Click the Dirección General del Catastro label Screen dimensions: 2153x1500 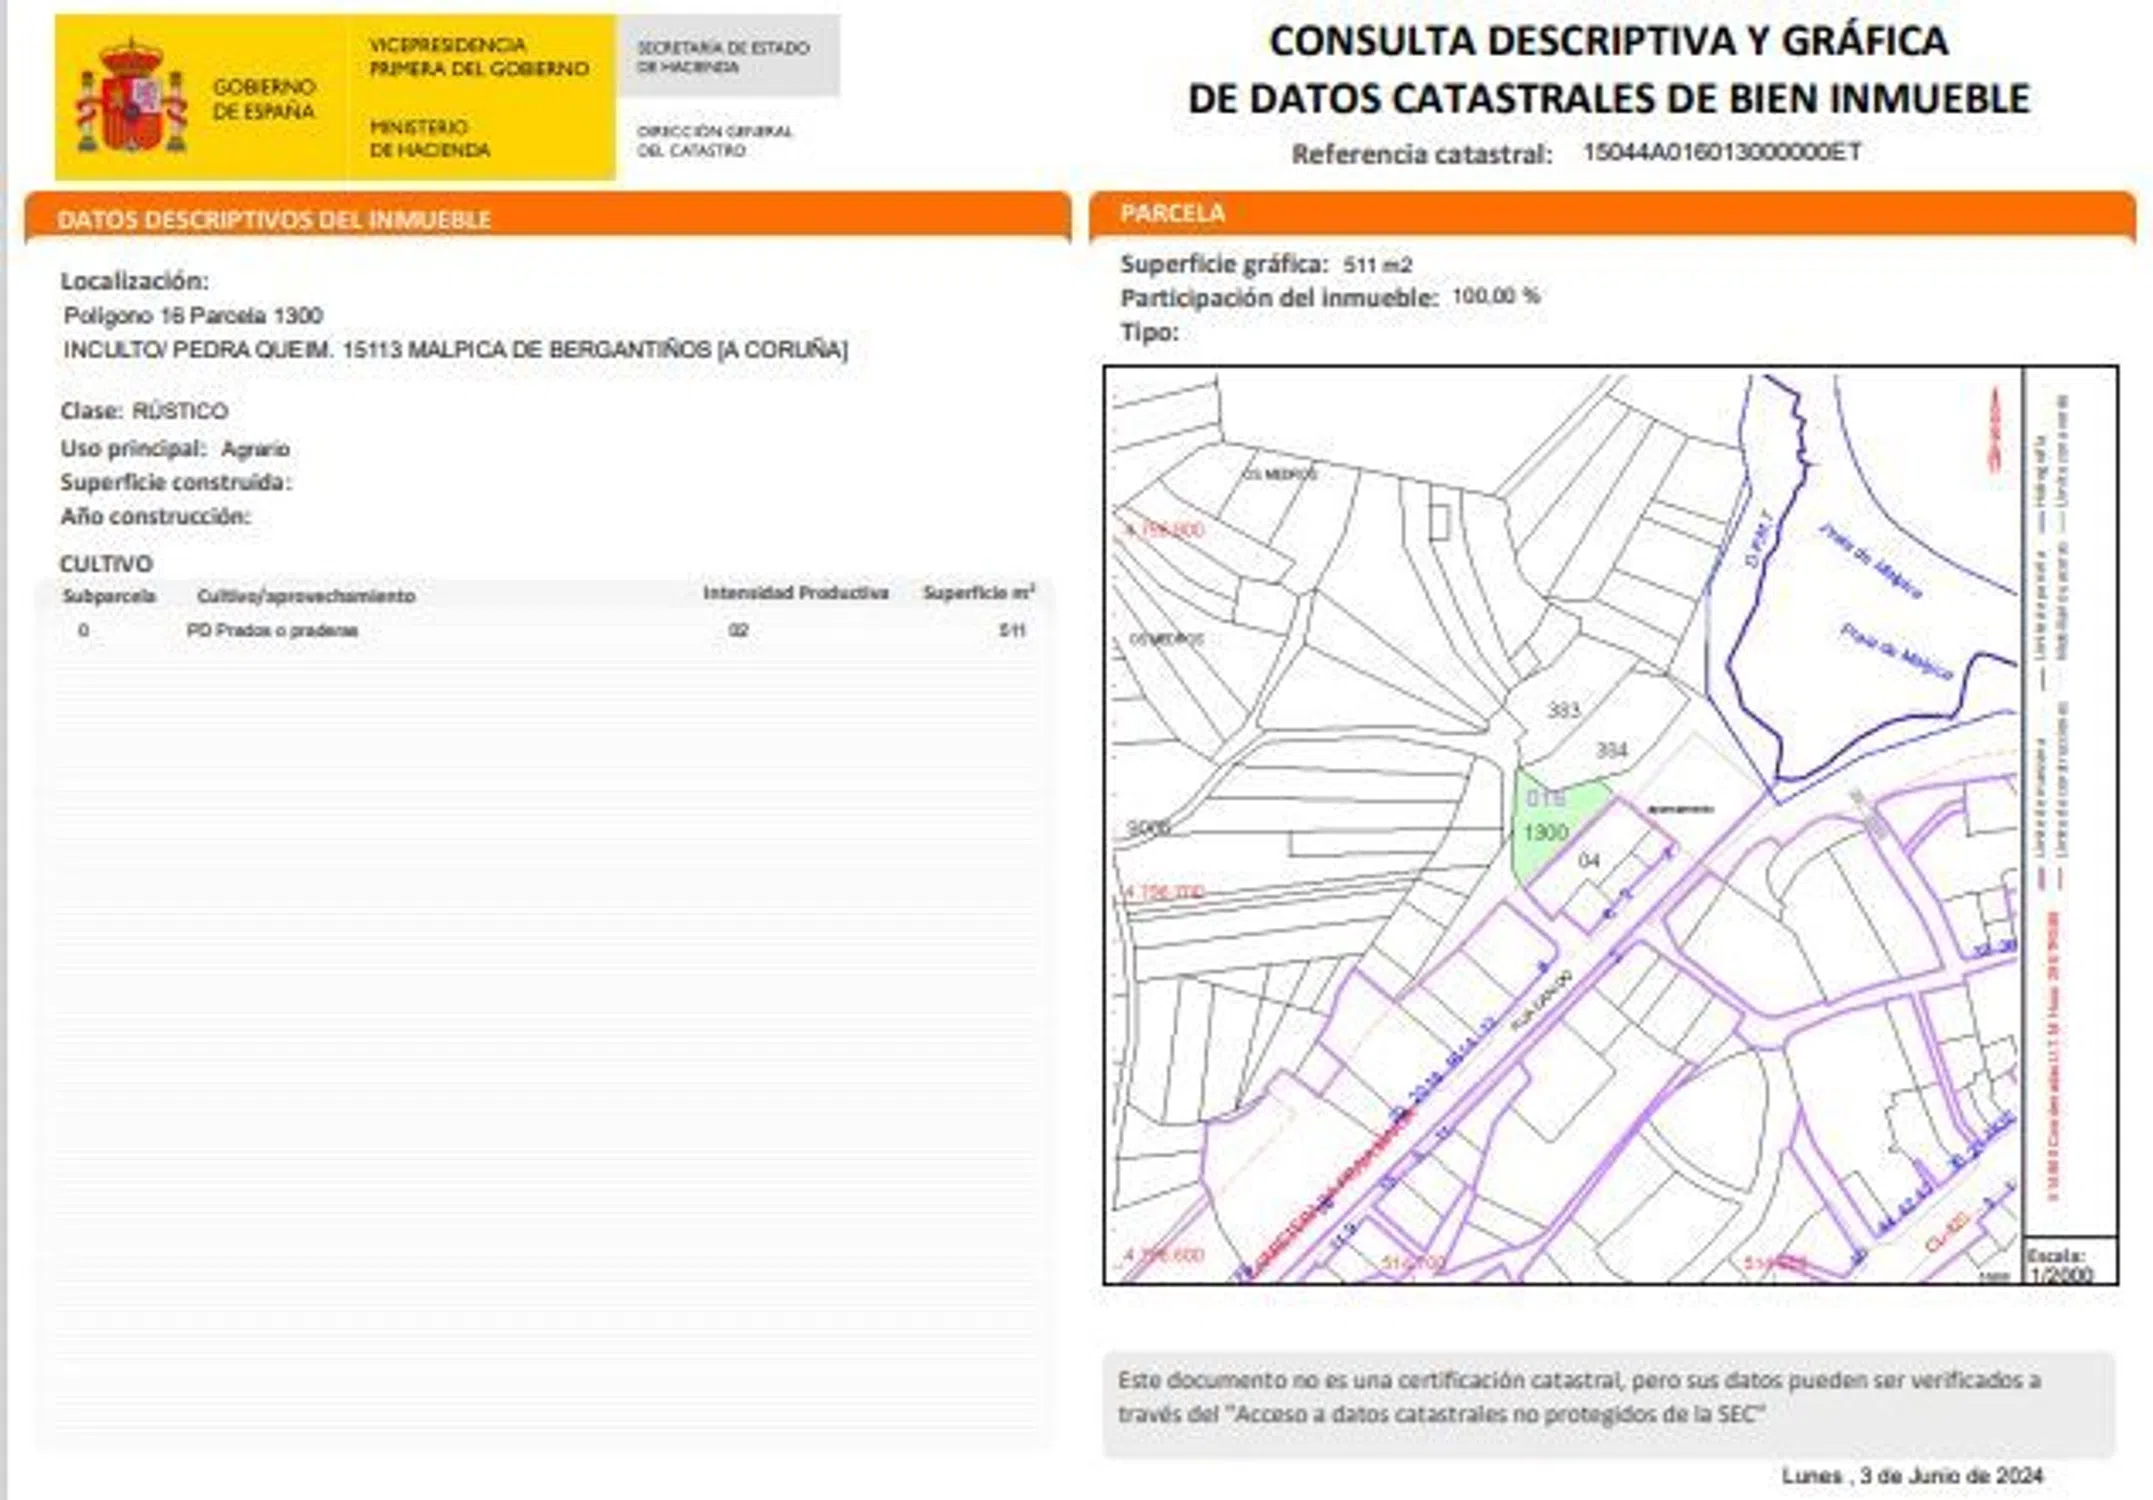pyautogui.click(x=714, y=141)
